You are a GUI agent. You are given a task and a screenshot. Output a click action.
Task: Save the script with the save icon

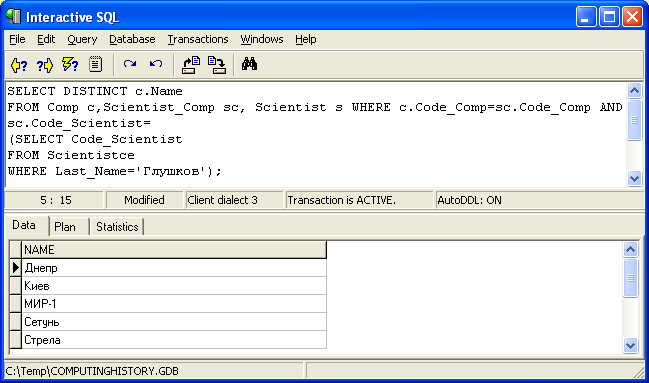tap(216, 65)
